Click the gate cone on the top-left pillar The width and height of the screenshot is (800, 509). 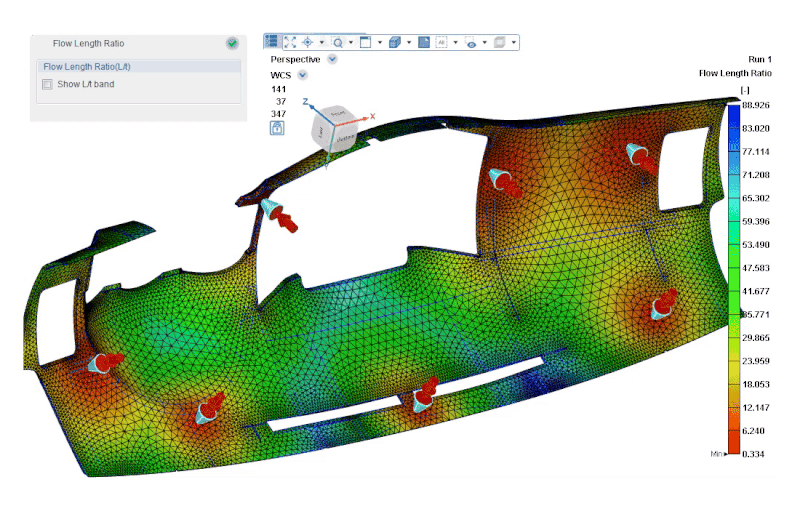[271, 208]
